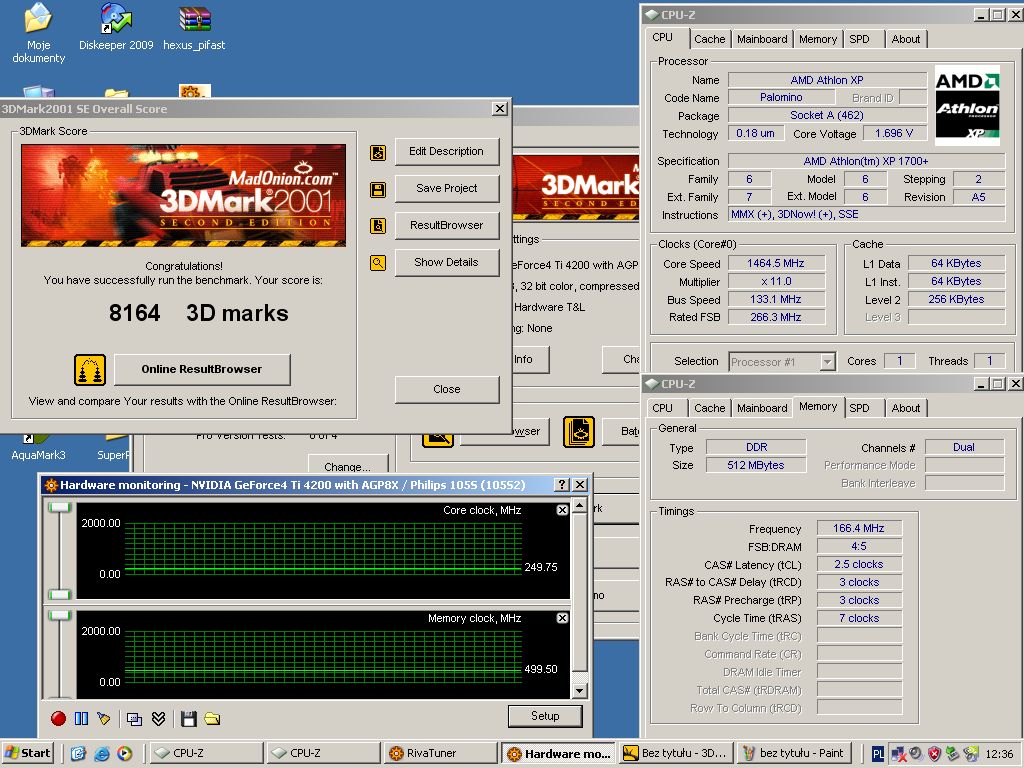Open Internet Explorer quick launch icon

(x=102, y=753)
